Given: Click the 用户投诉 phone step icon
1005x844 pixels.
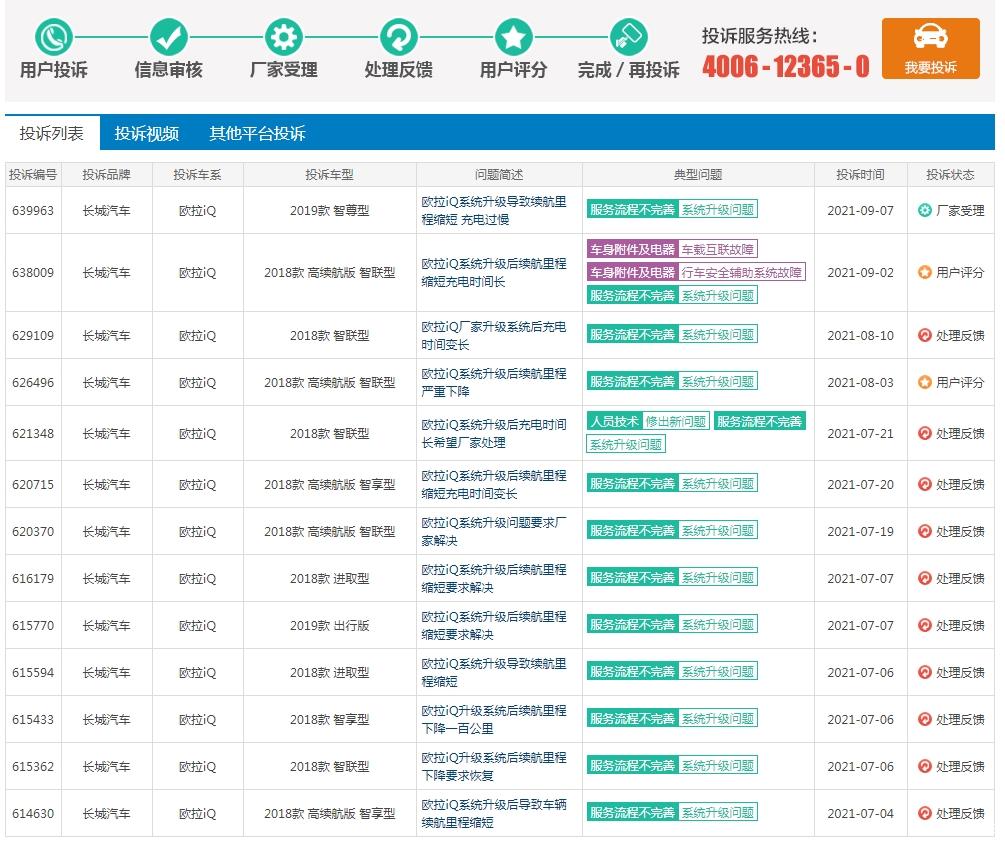Looking at the screenshot, I should pyautogui.click(x=54, y=37).
